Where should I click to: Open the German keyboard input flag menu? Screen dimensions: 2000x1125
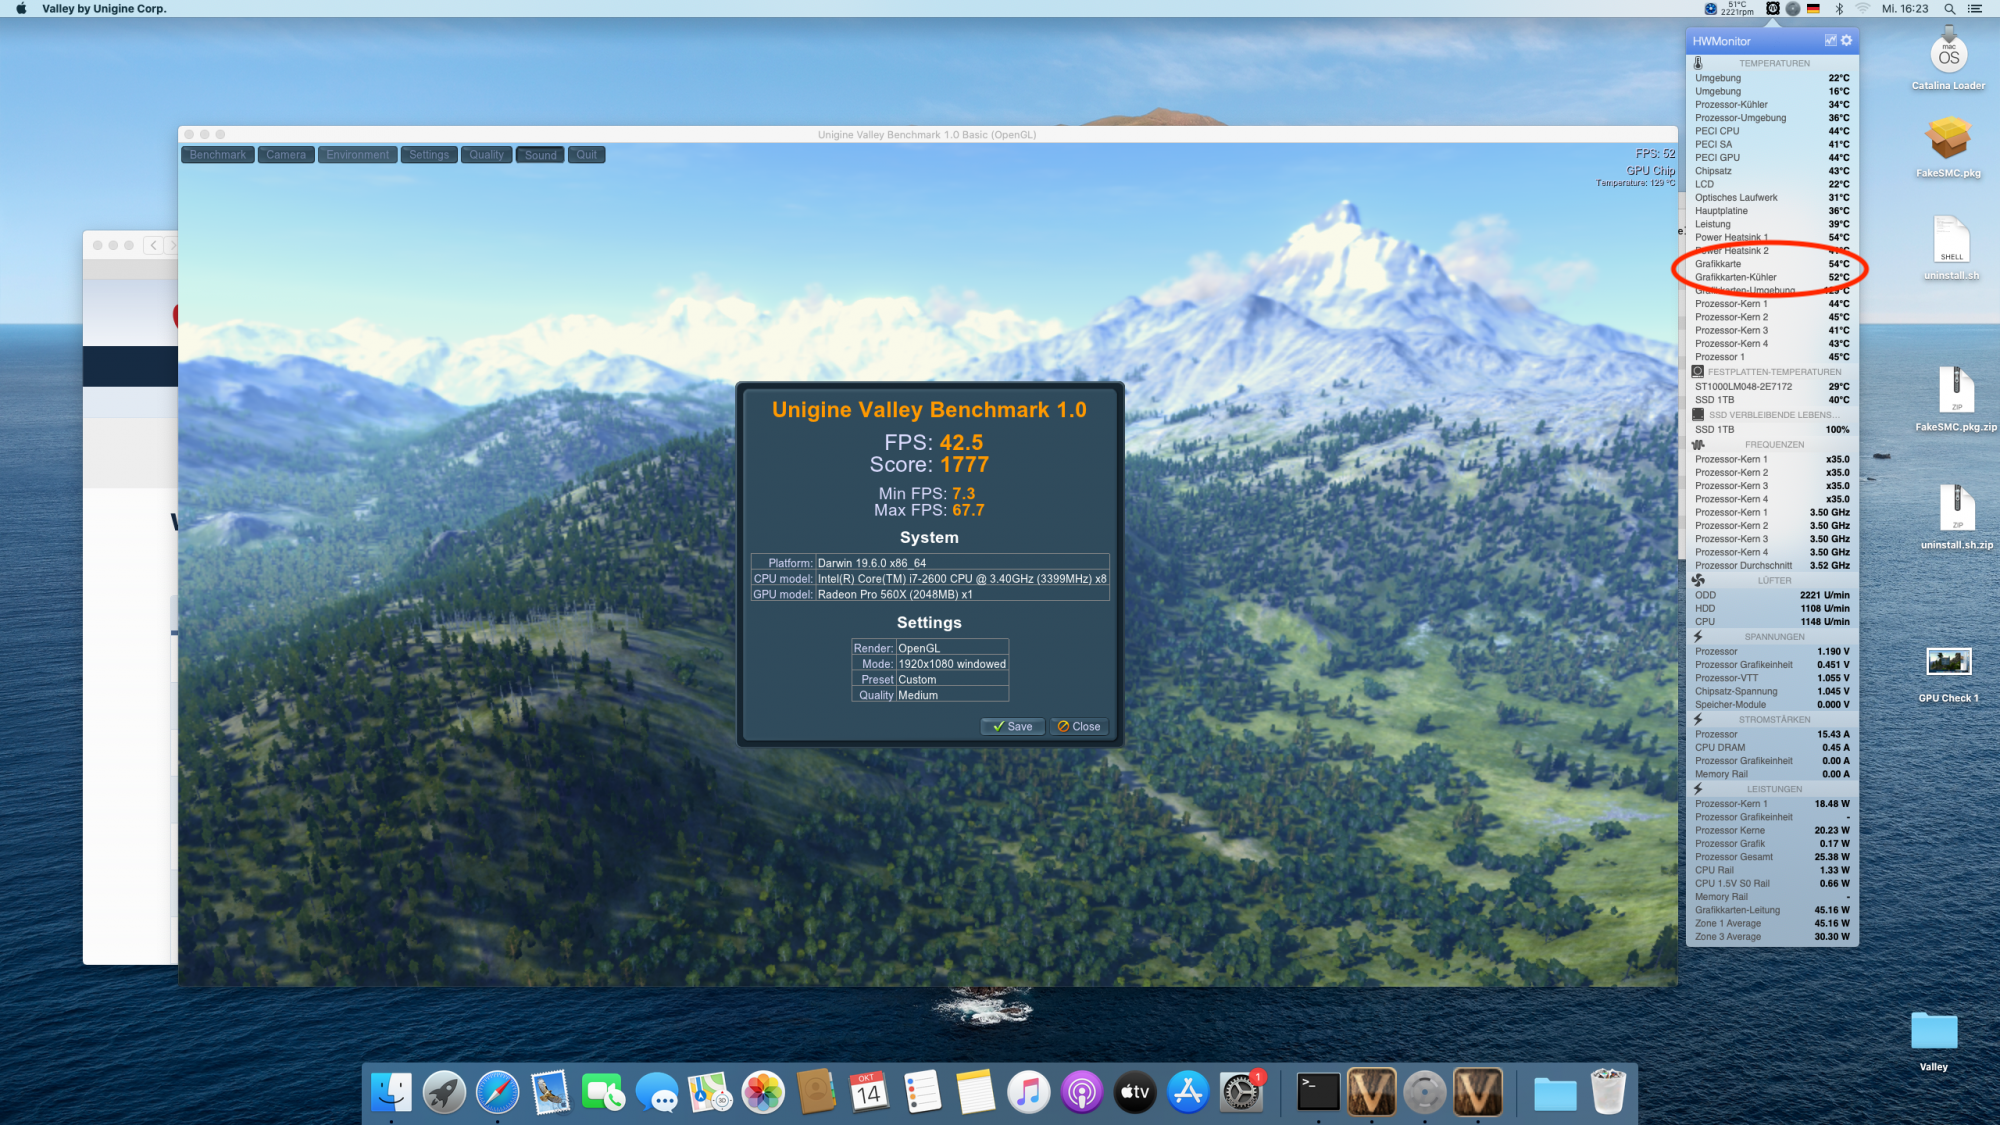point(1813,9)
